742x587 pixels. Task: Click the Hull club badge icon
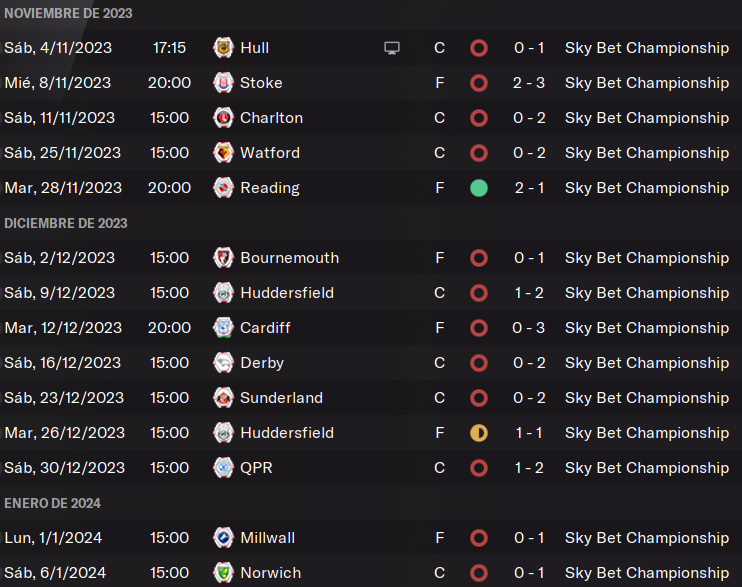point(223,48)
